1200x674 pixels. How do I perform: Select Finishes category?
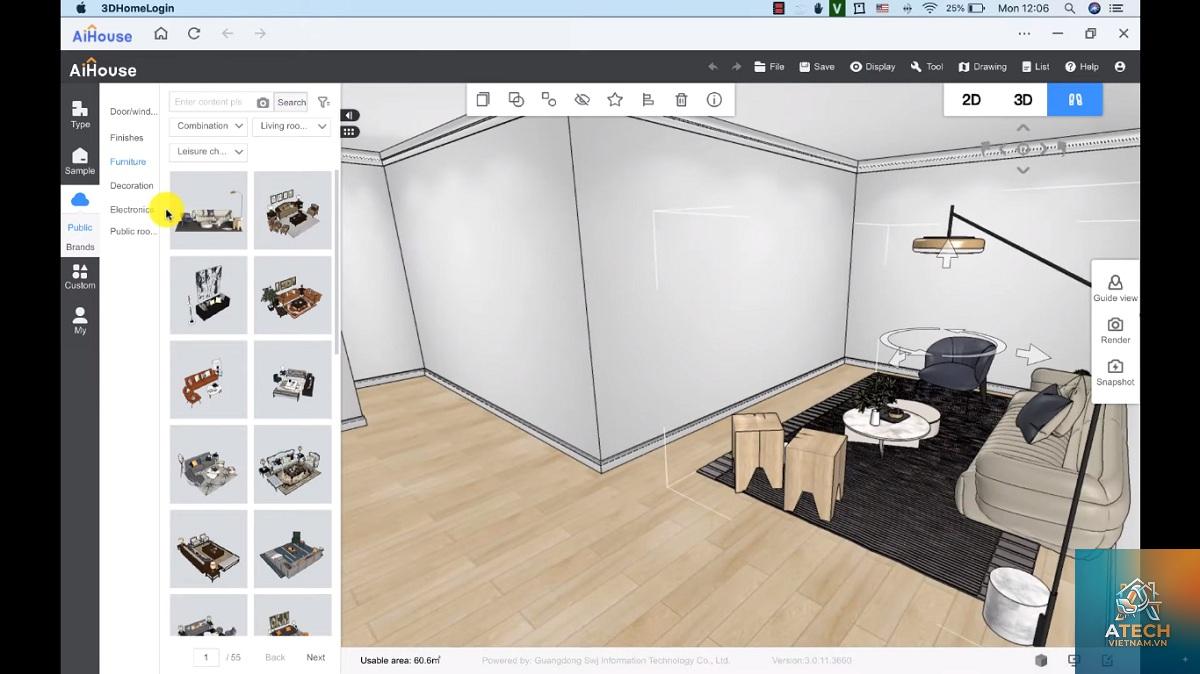127,138
